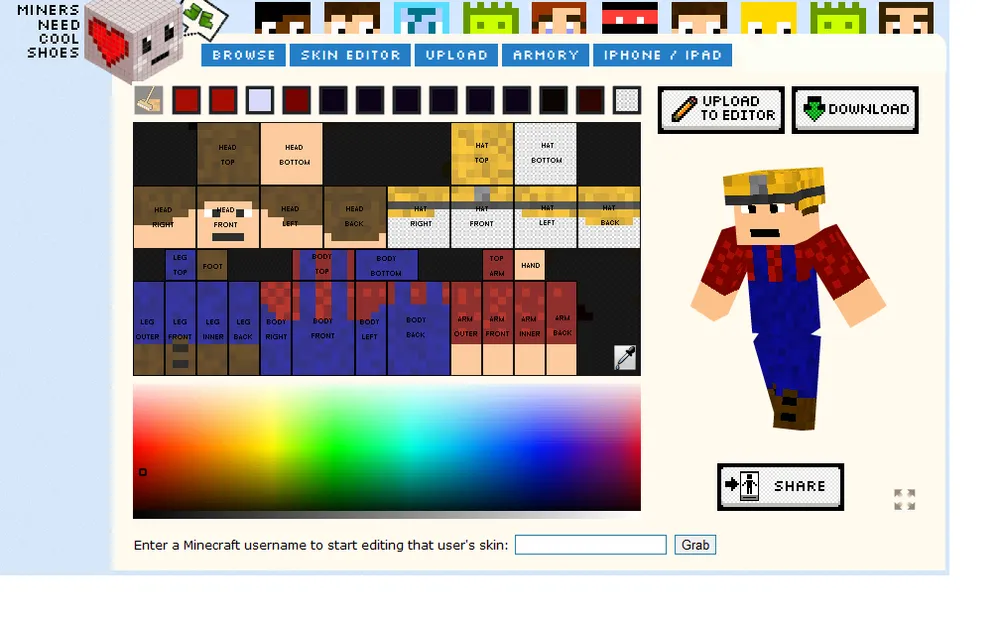Choose the transparent checkered swatch
This screenshot has width=1000, height=625.
coord(626,100)
